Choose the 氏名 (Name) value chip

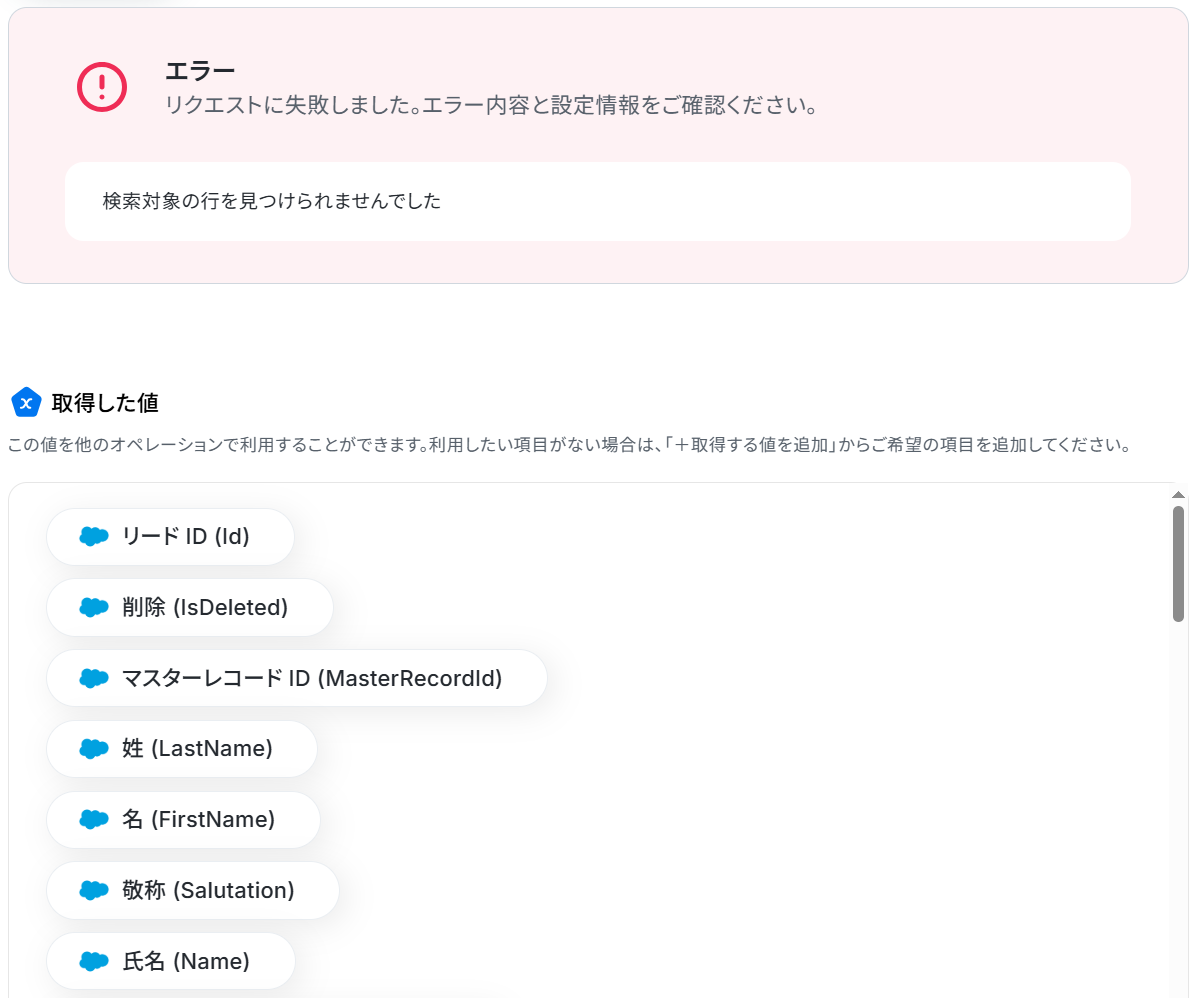point(185,961)
